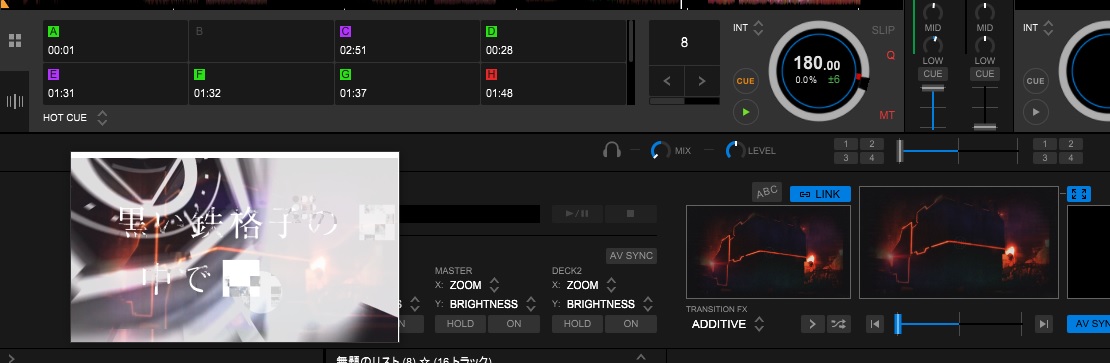Trigger hot cue G at 01:37
1110x363 pixels.
pyautogui.click(x=407, y=83)
